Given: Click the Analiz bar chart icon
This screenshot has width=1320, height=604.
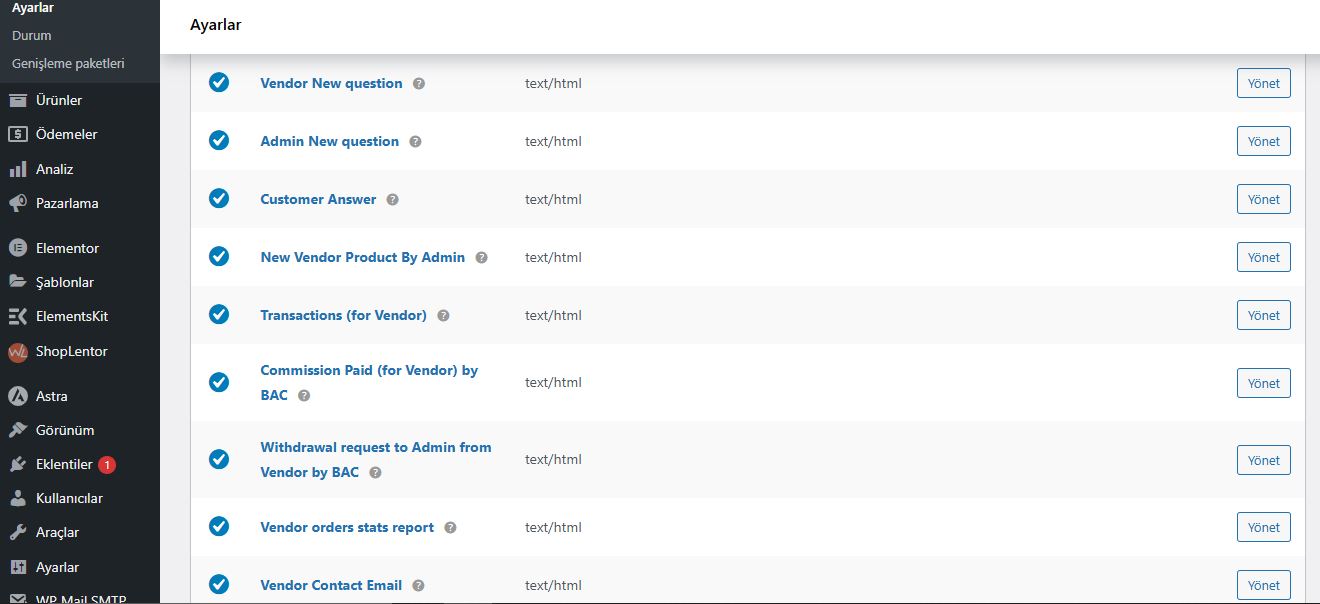Looking at the screenshot, I should [x=17, y=170].
